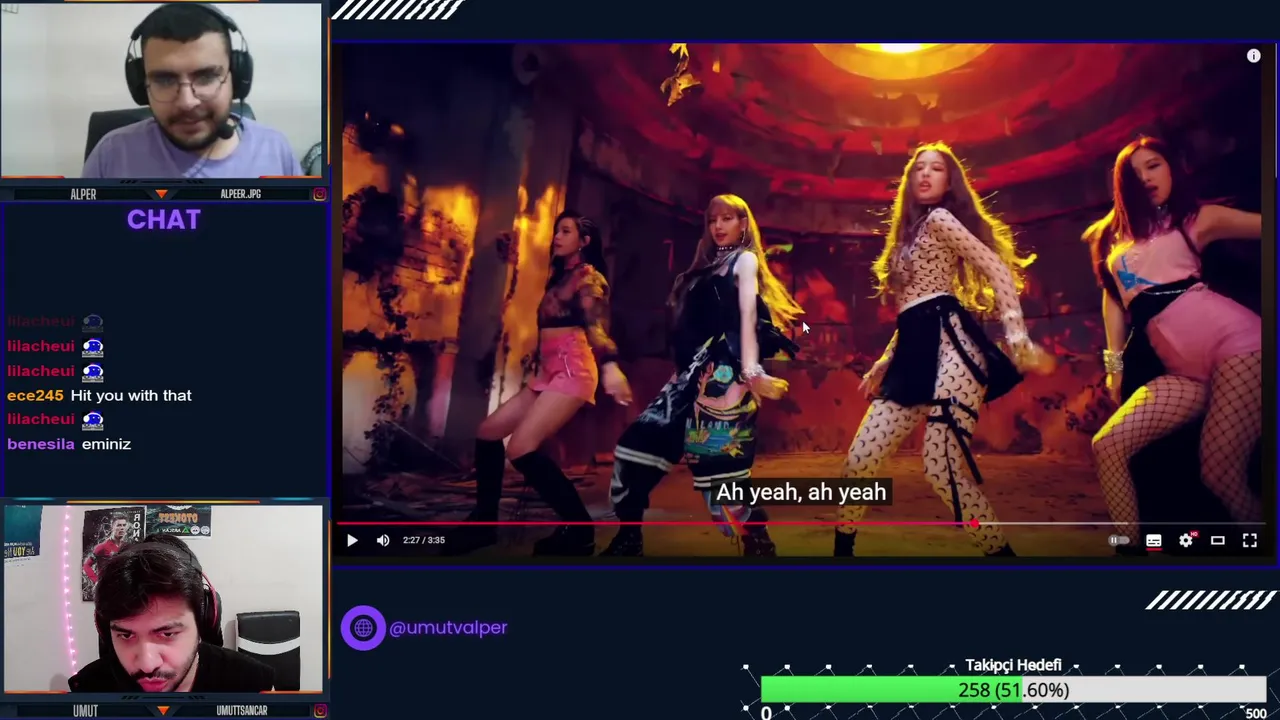Screen dimensions: 1280x720
Task: Click ece245's message "Hit you with that"
Action: click(x=131, y=395)
